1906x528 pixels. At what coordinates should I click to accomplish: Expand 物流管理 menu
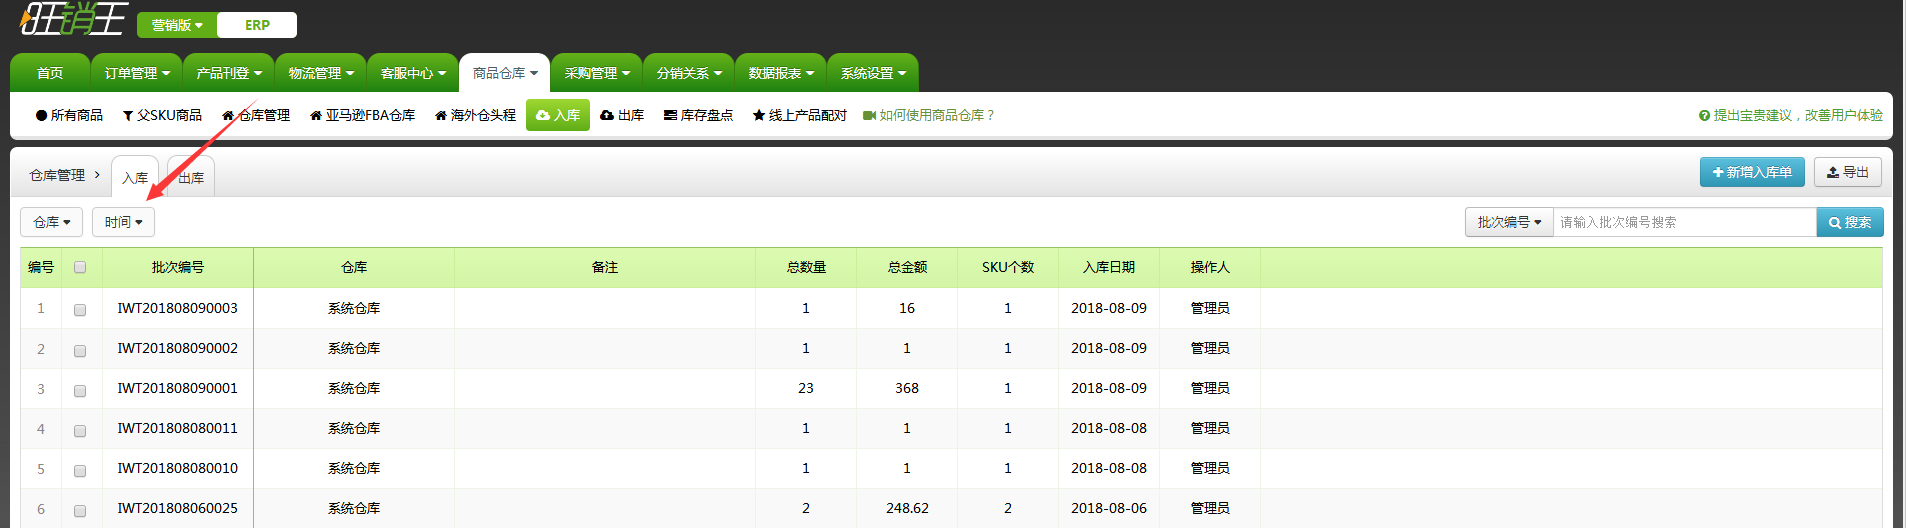pos(321,73)
